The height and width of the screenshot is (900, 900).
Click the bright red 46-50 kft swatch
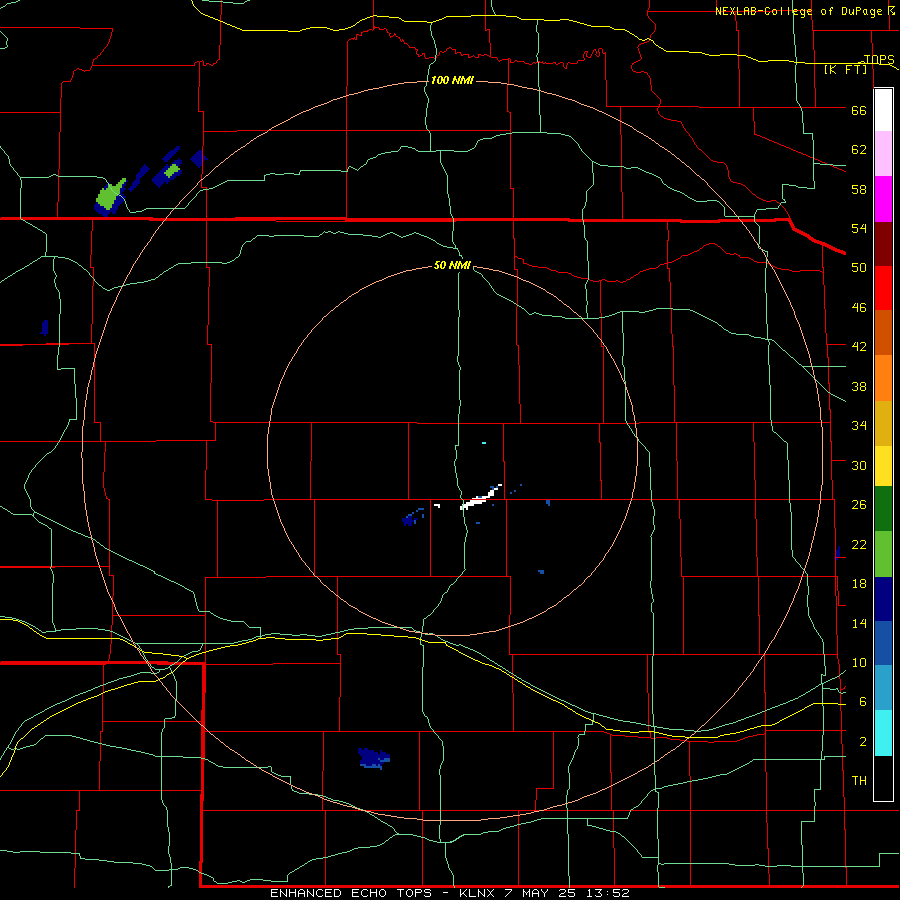click(x=883, y=288)
